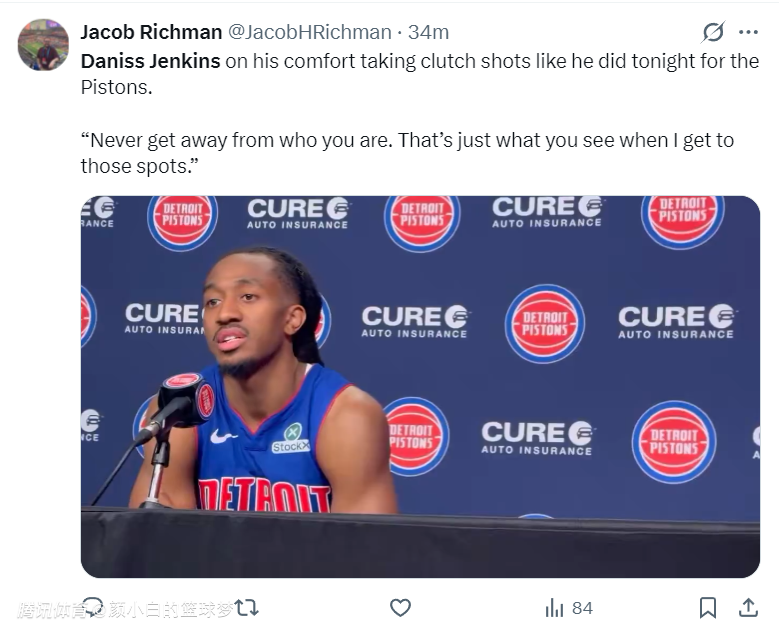Click the view count bar-chart icon

coord(554,608)
